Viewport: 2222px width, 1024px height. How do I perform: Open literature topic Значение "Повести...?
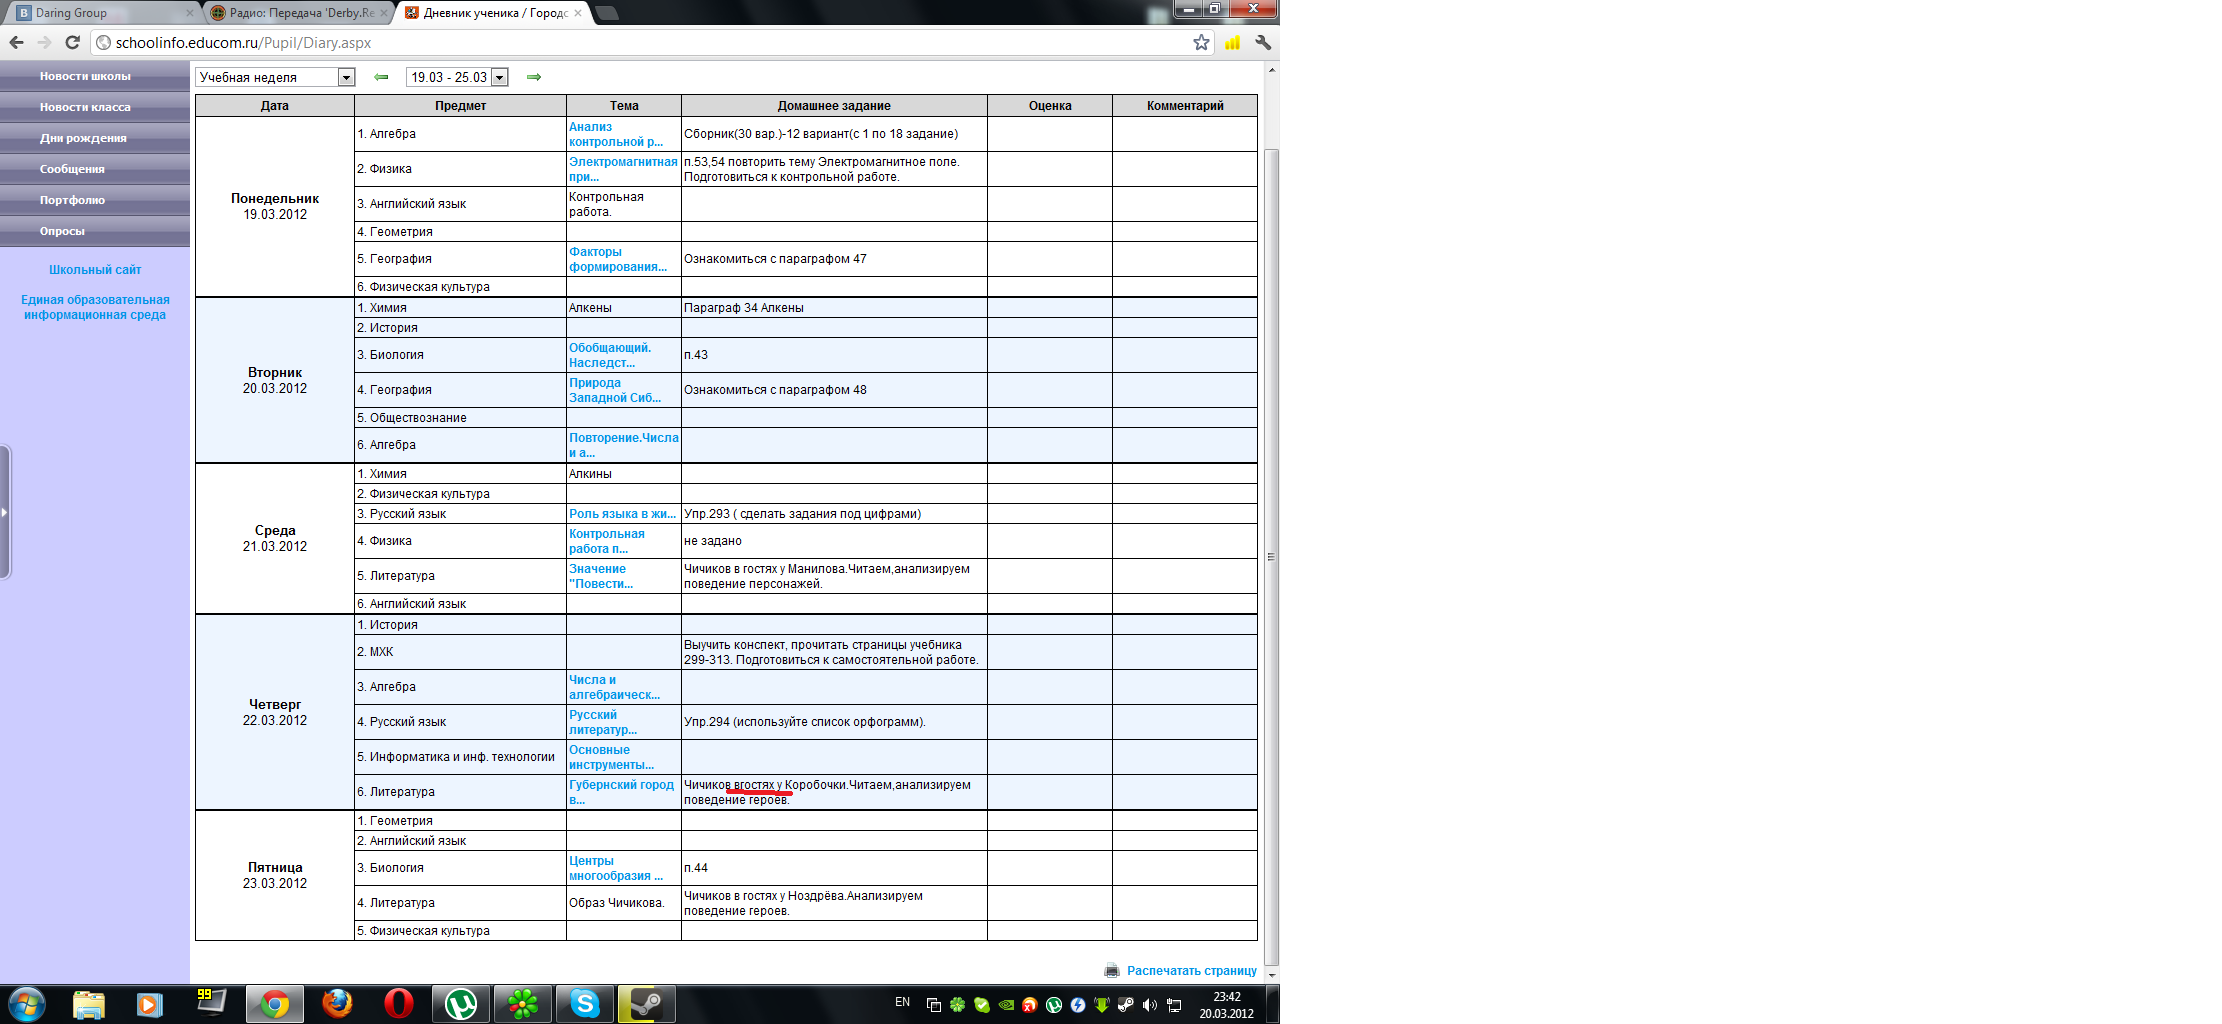point(601,576)
